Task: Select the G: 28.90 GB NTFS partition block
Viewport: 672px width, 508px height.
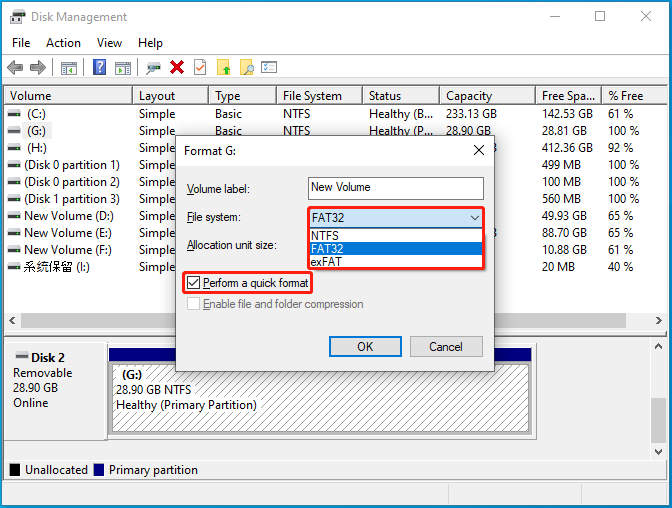Action: (x=320, y=398)
